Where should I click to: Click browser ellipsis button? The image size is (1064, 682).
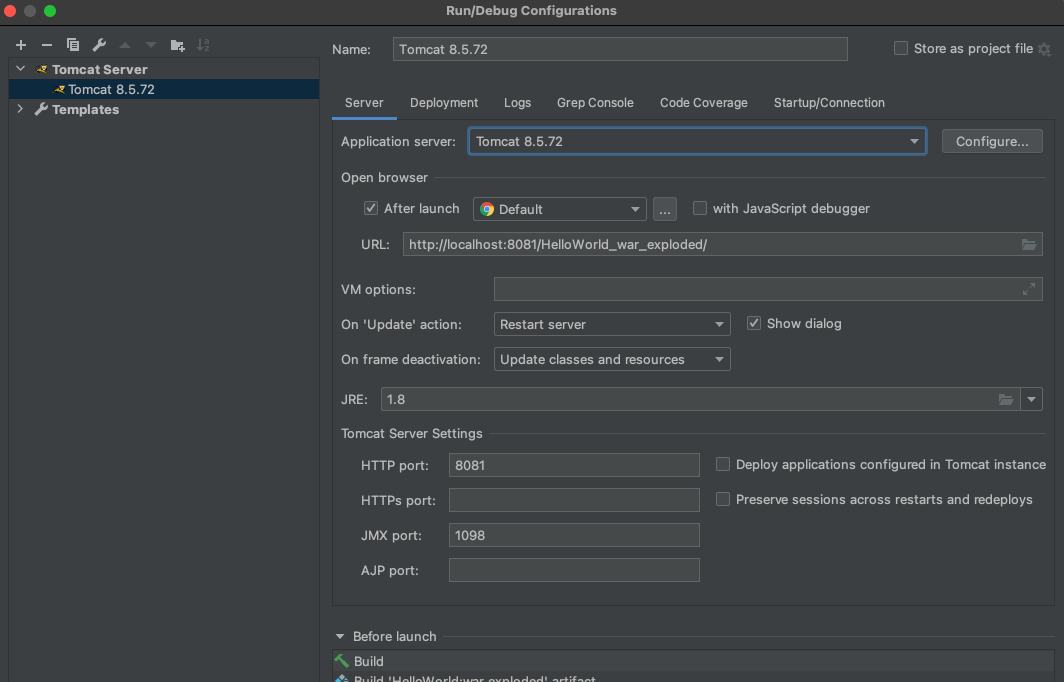tap(665, 209)
